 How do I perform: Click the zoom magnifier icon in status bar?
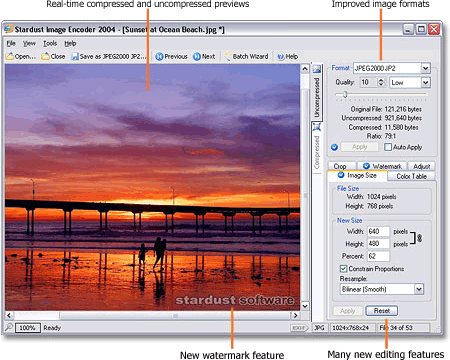click(9, 327)
